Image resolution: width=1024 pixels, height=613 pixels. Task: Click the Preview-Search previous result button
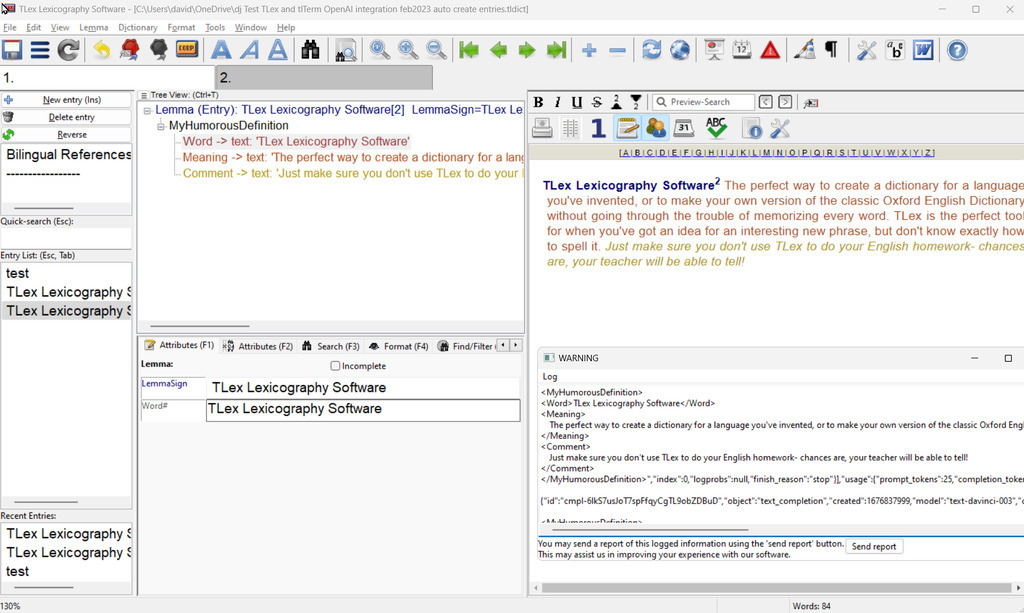(x=766, y=102)
